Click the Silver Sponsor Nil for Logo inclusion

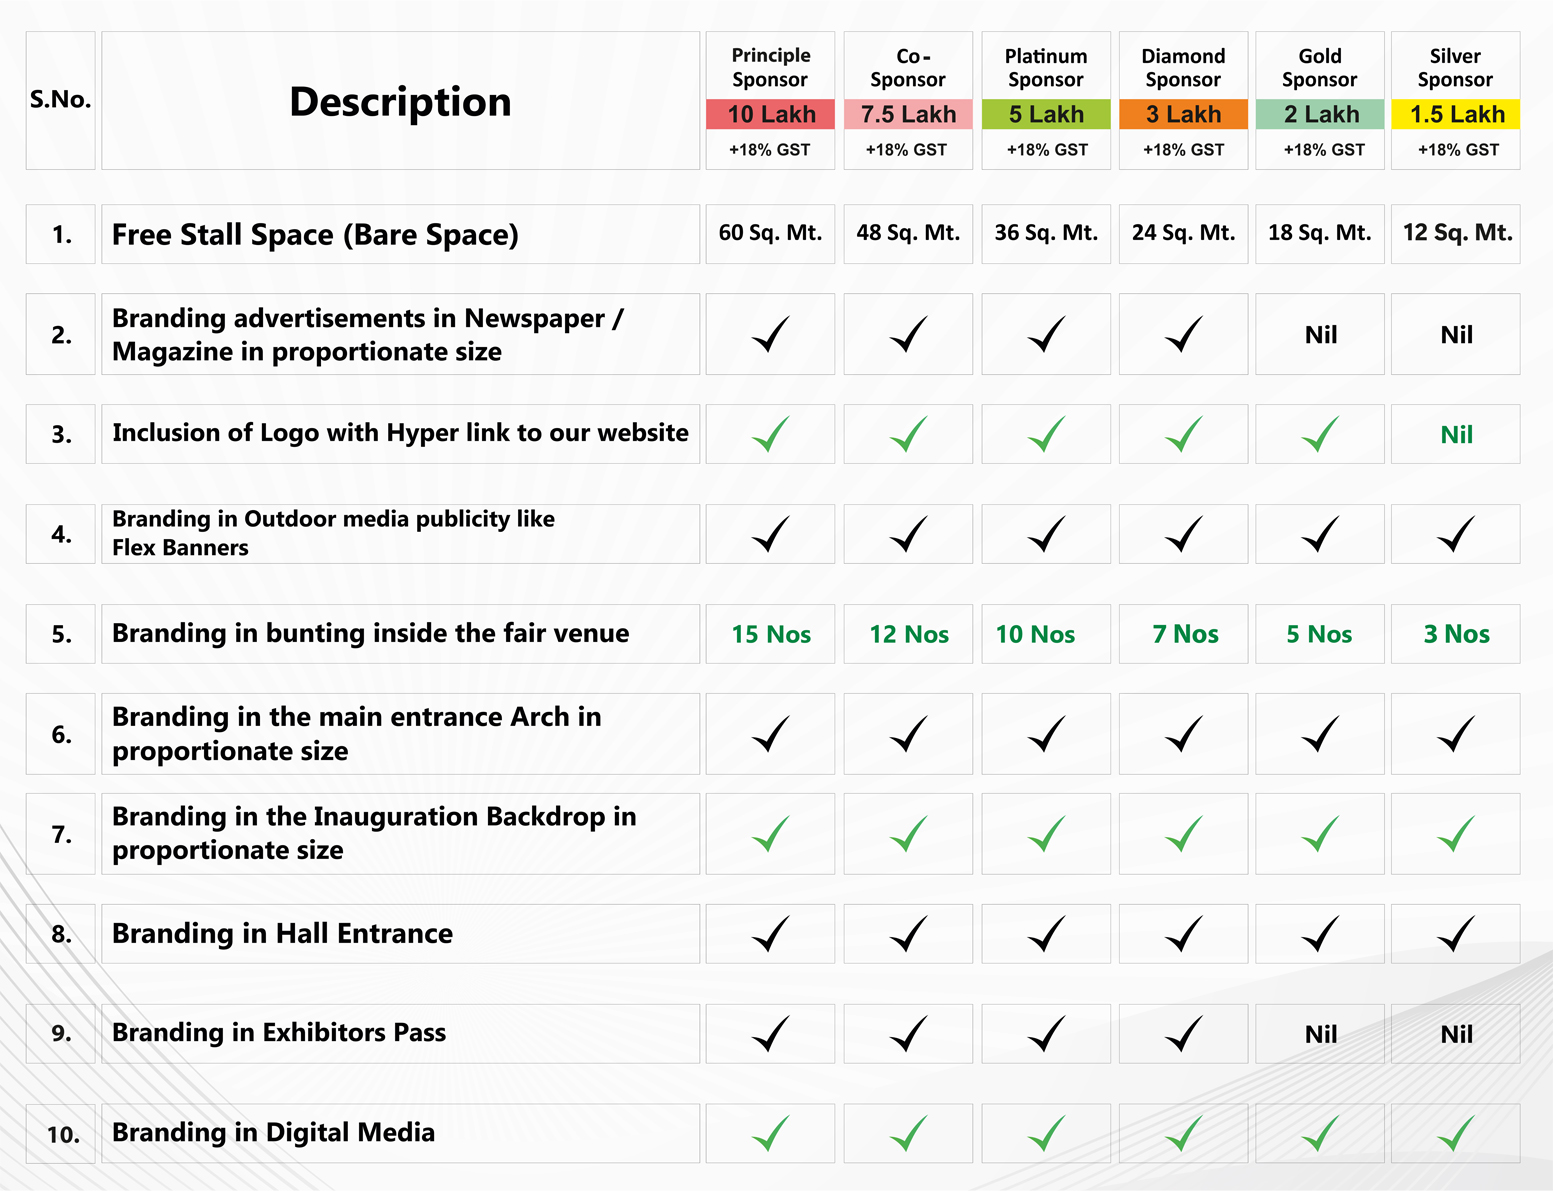[1456, 435]
